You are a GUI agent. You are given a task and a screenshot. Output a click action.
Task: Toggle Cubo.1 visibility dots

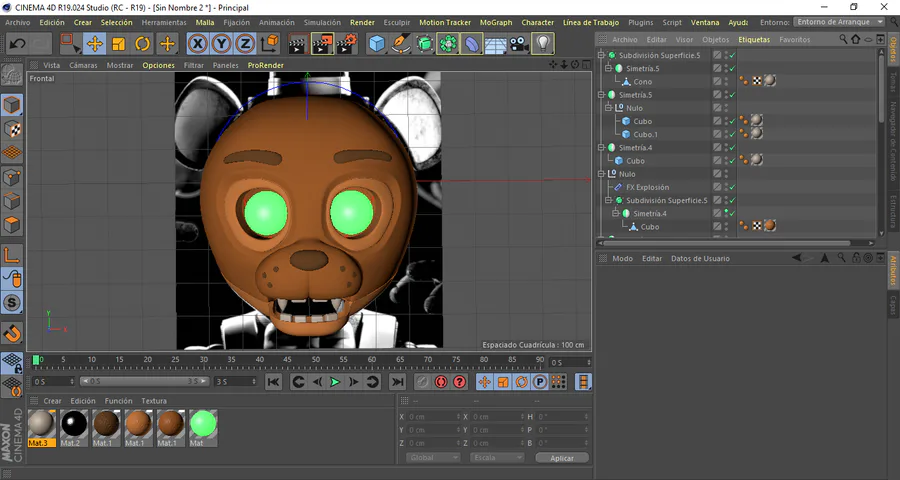[726, 134]
